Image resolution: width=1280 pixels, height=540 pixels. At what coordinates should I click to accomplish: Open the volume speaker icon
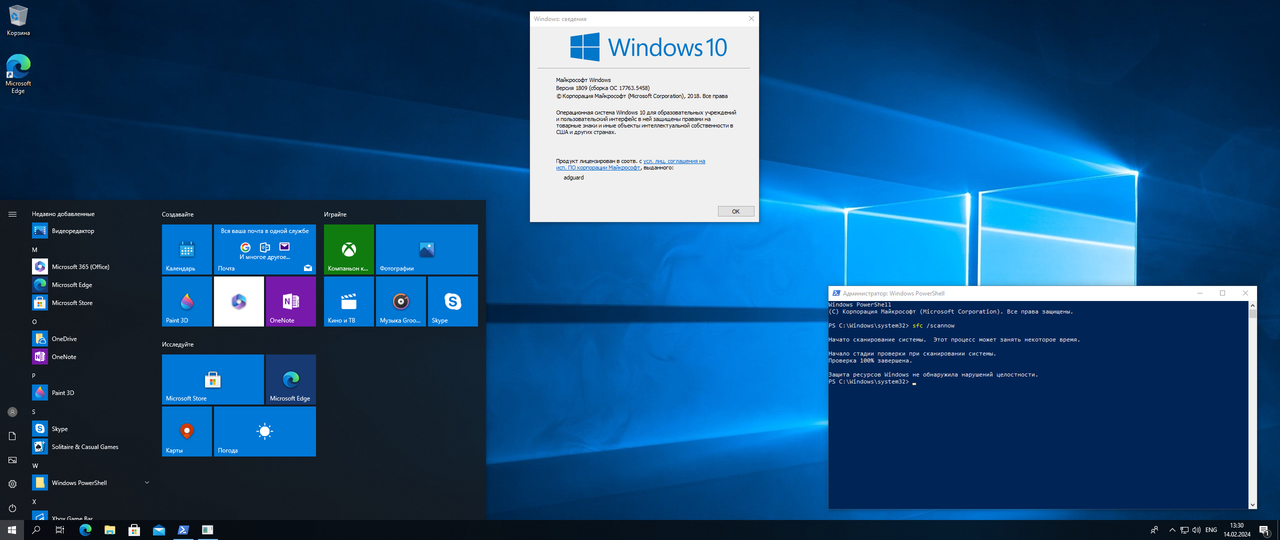tap(1196, 530)
